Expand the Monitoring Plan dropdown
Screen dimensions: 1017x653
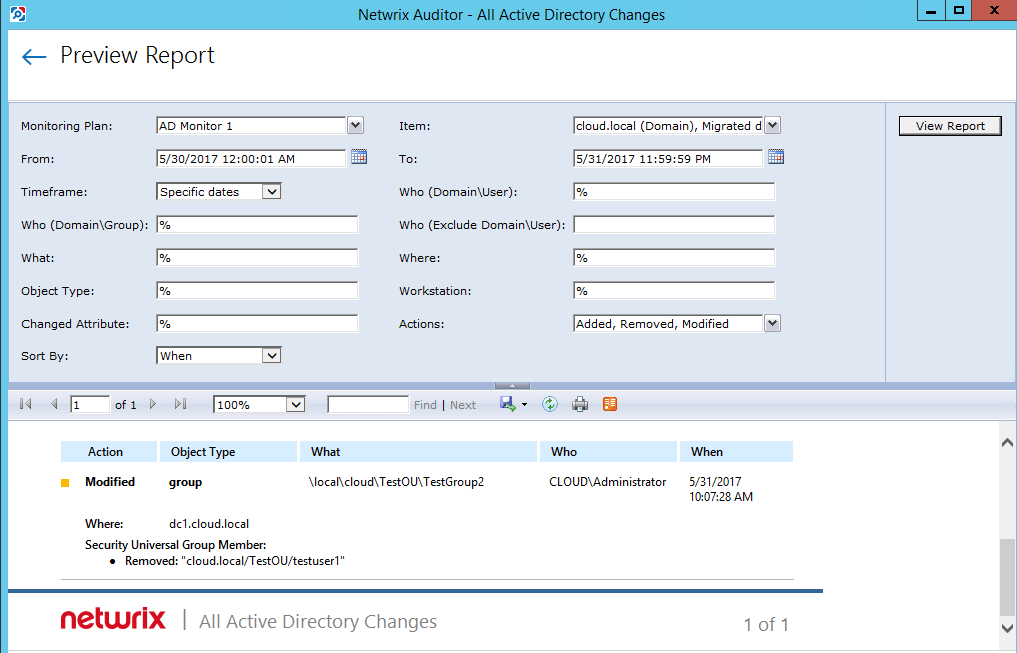355,125
